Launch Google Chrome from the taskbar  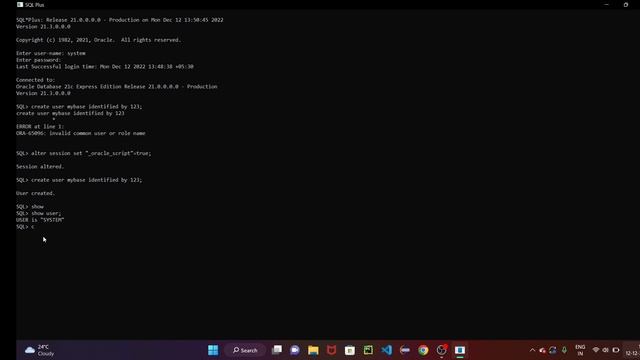[423, 350]
